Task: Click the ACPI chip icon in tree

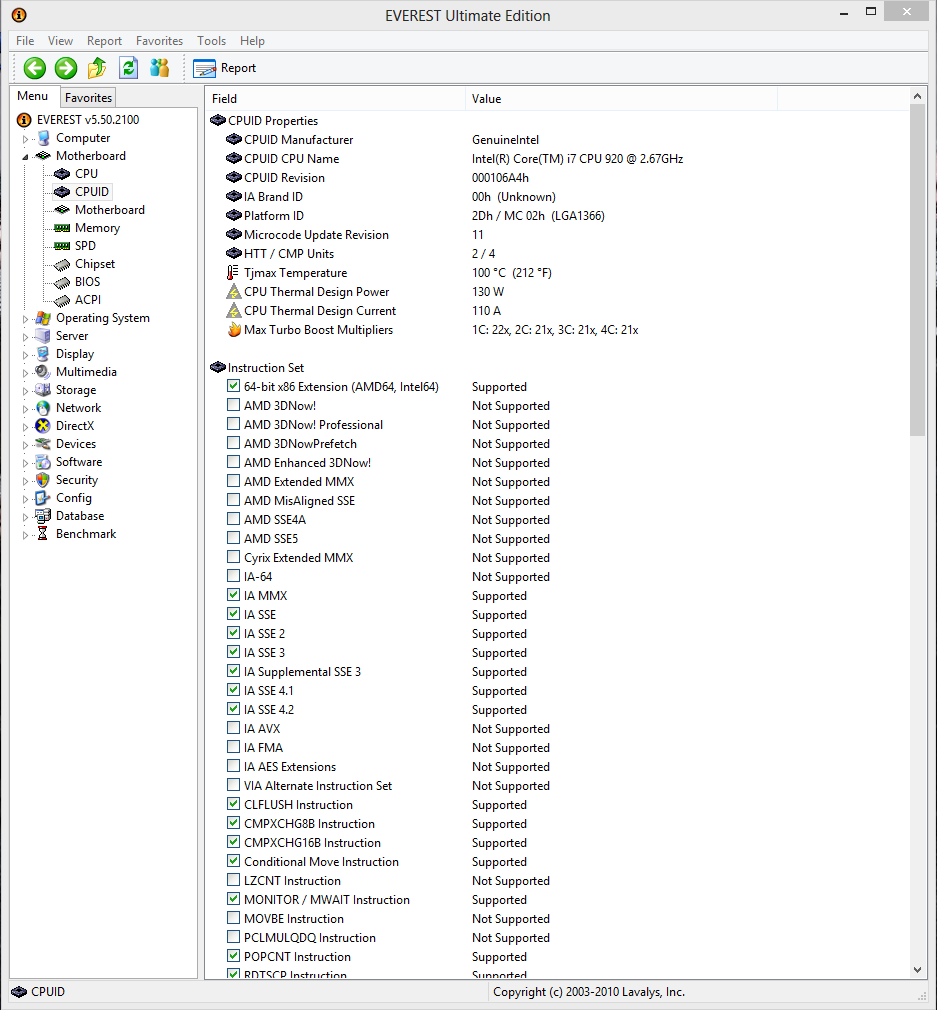Action: 62,300
